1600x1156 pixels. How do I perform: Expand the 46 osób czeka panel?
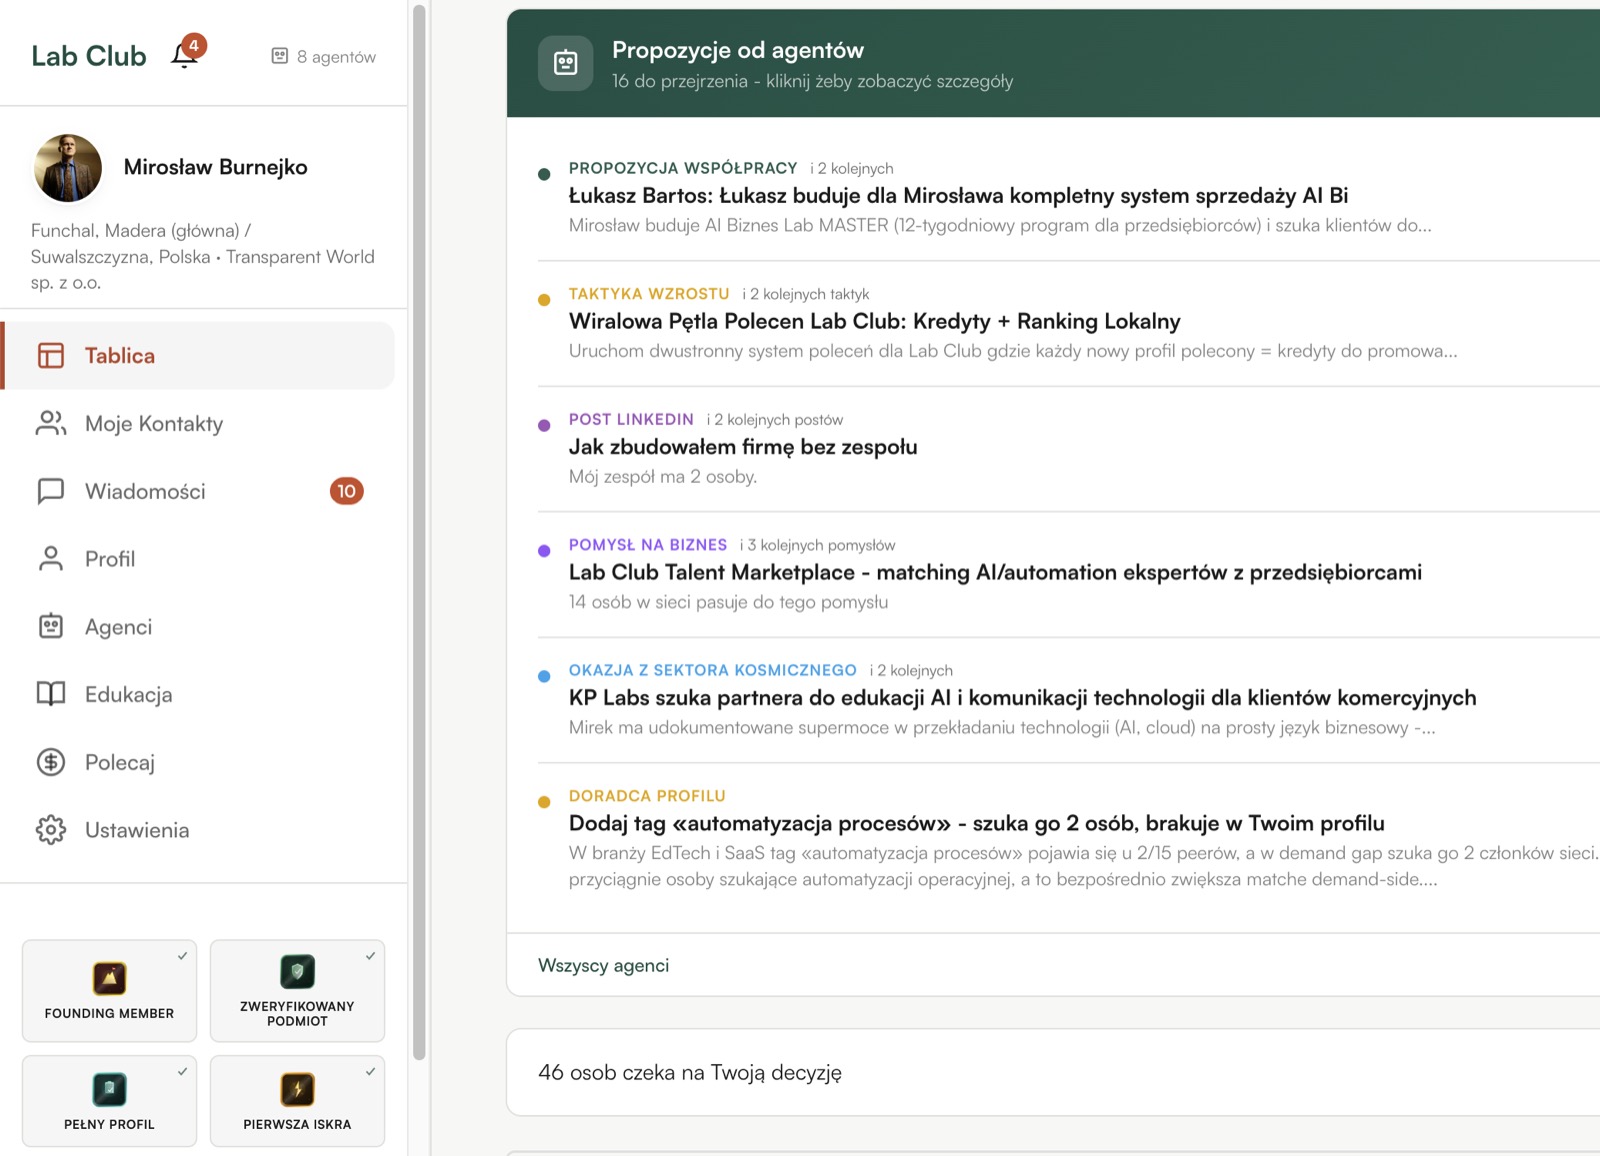pyautogui.click(x=689, y=1073)
